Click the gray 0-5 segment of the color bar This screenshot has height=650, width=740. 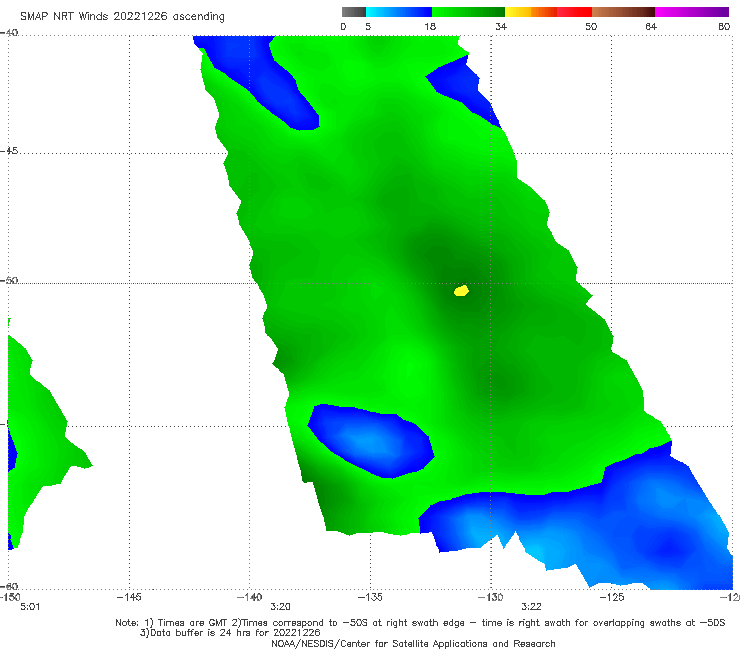[354, 12]
